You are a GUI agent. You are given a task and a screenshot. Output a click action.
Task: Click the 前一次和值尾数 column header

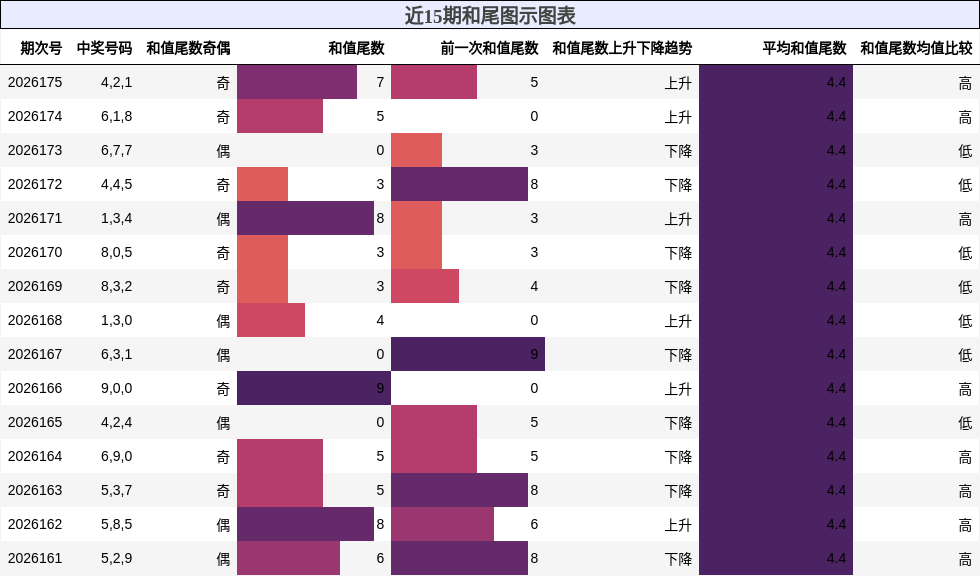(x=489, y=48)
